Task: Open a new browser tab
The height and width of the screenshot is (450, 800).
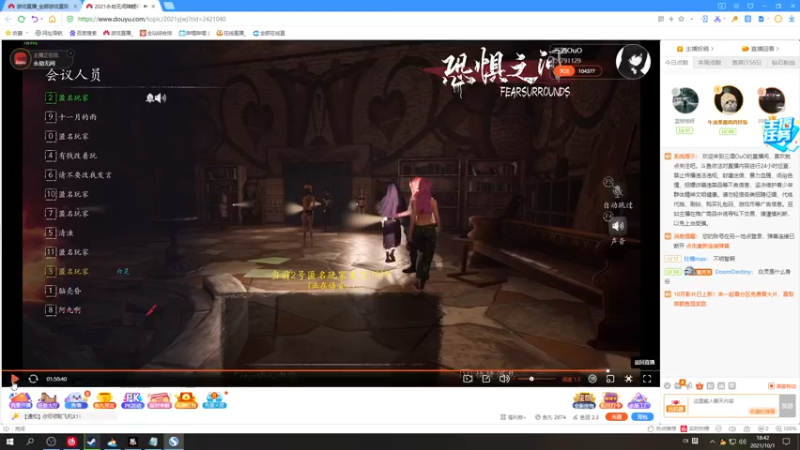Action: coord(168,6)
